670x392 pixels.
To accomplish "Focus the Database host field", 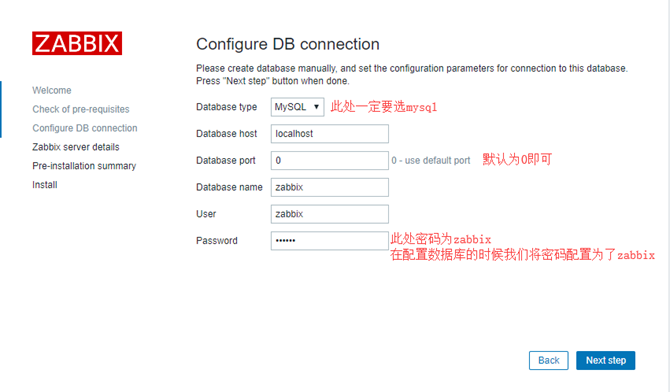I will tap(329, 134).
